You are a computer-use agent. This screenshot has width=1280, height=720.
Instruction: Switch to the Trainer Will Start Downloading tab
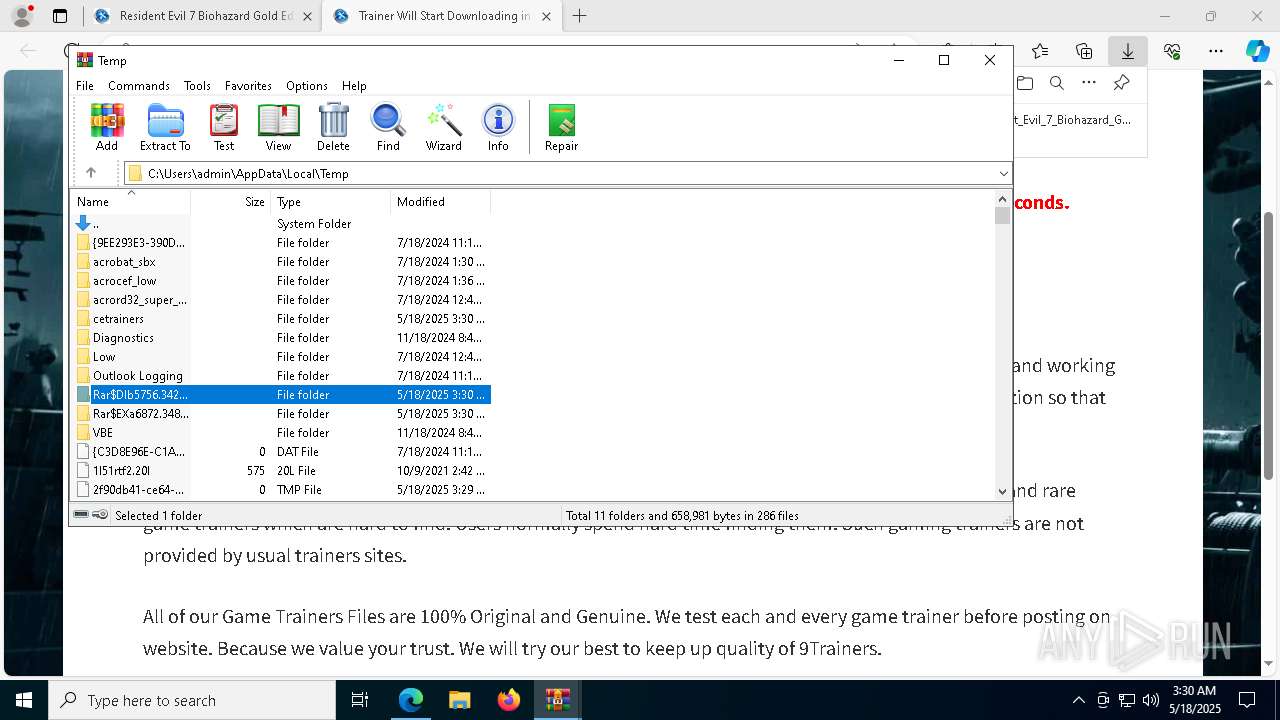[440, 16]
